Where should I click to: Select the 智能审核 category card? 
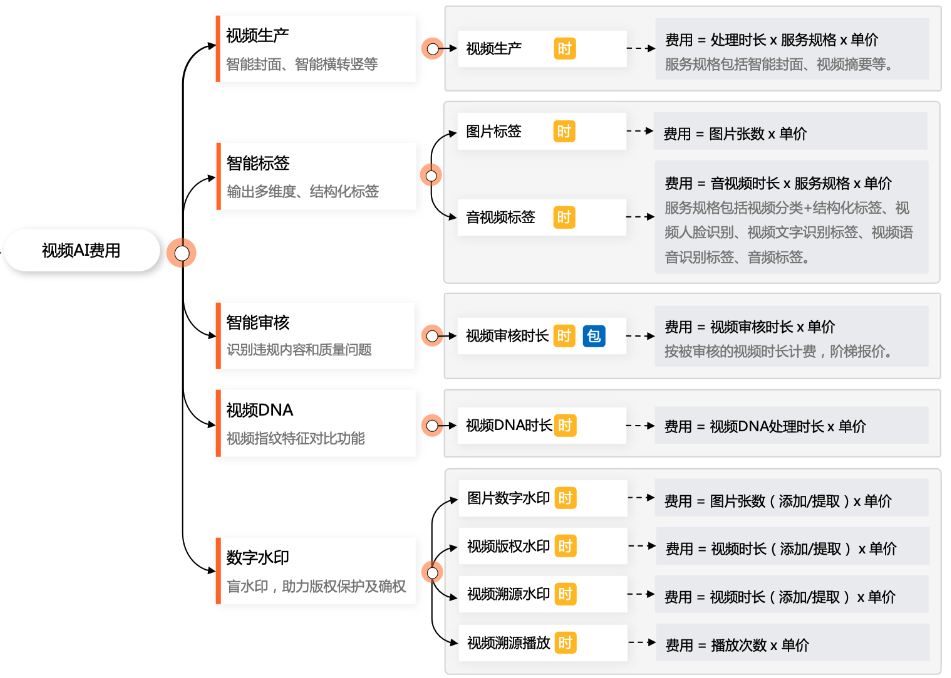[x=315, y=336]
